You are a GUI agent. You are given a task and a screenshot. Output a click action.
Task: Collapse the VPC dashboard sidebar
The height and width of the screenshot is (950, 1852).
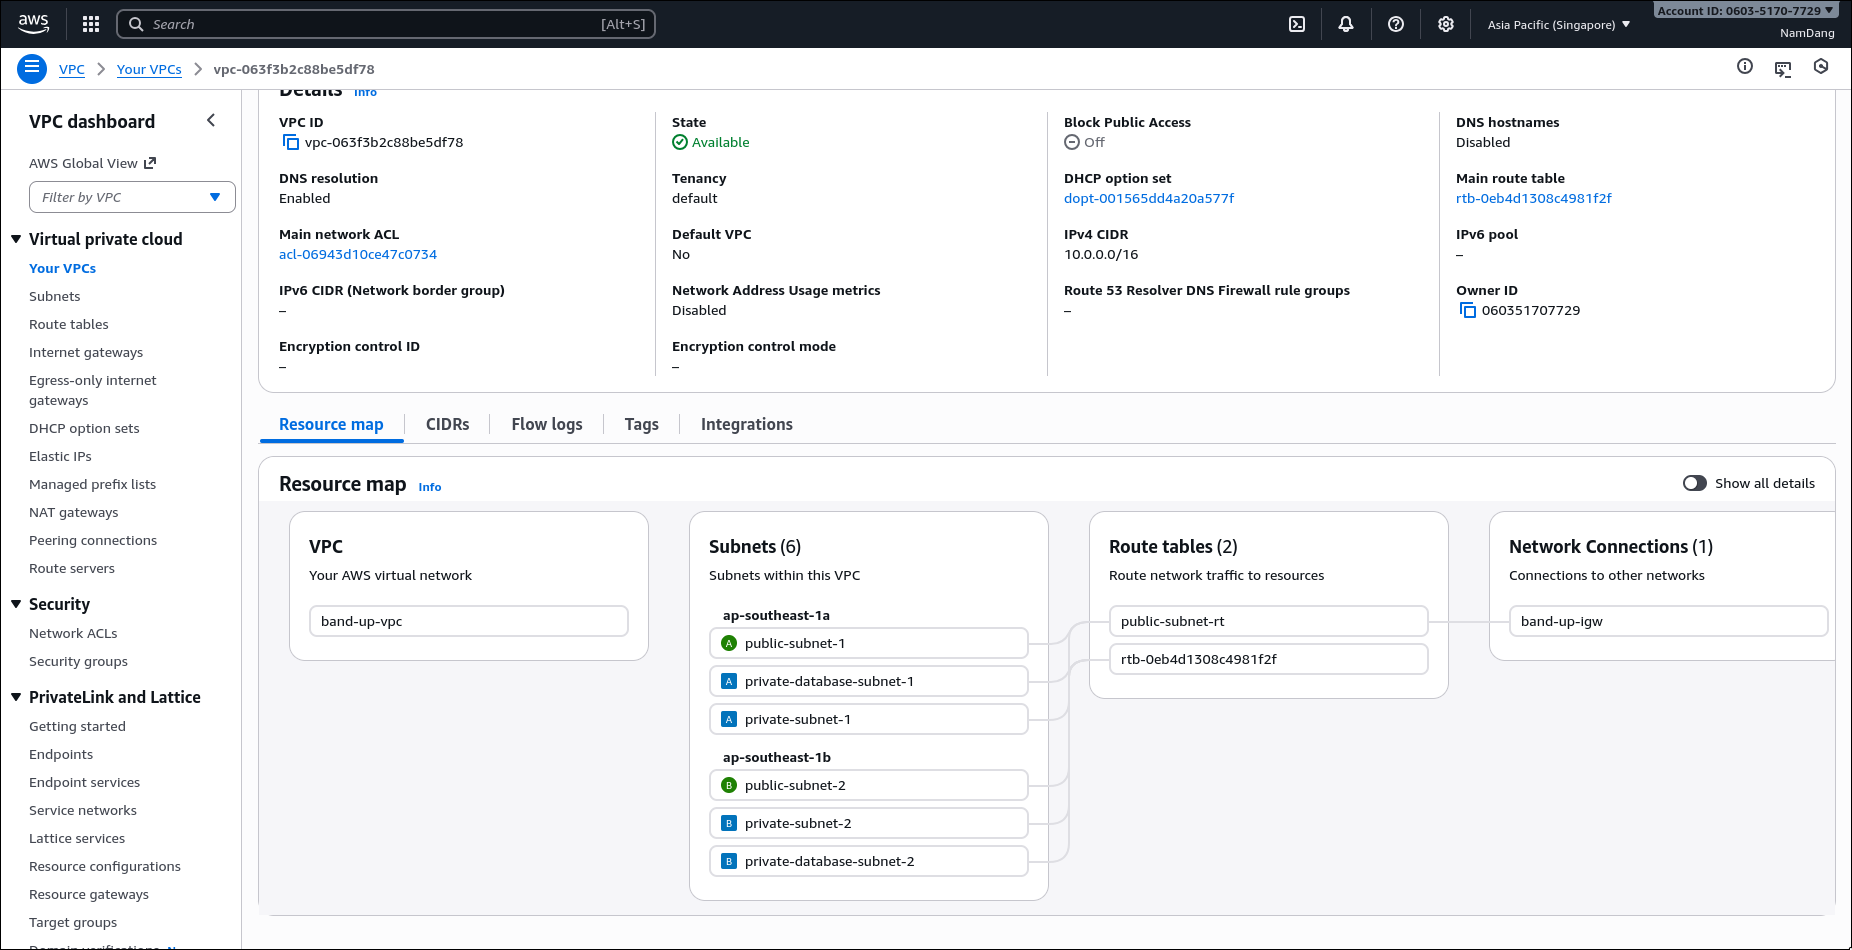[x=211, y=121]
